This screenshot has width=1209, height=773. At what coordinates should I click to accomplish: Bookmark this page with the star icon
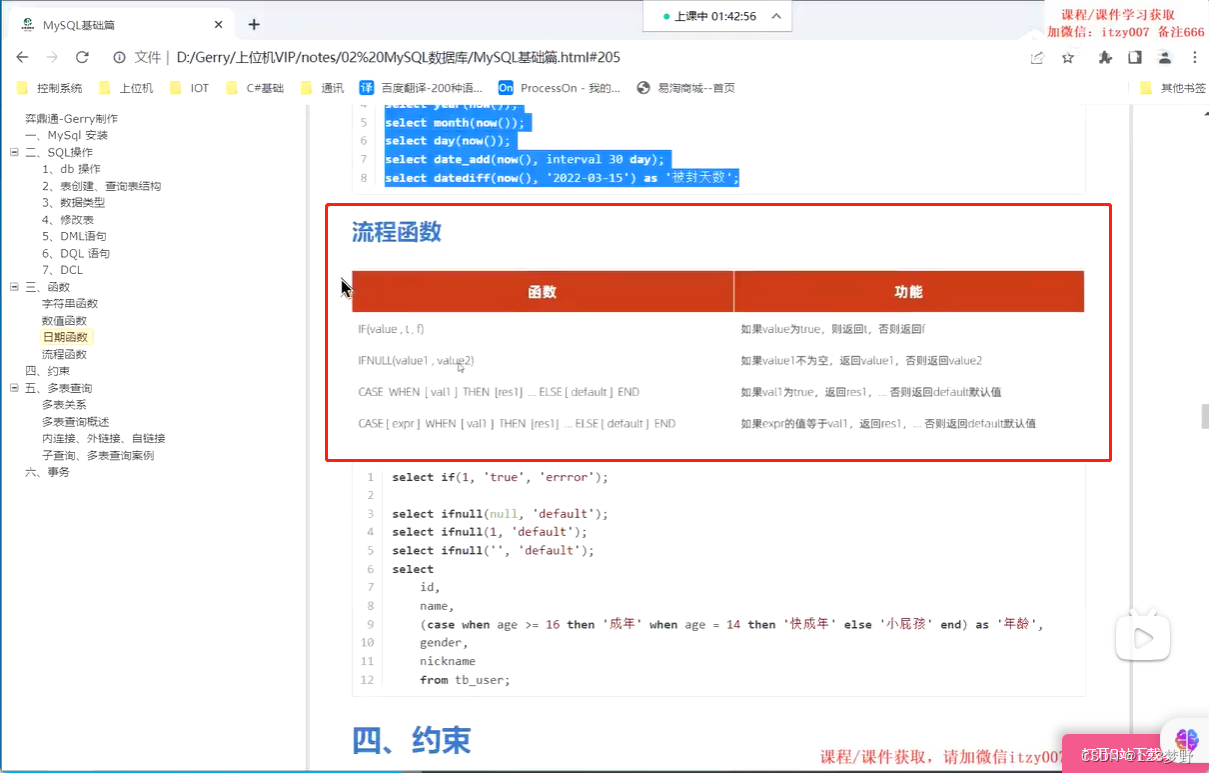point(1067,58)
